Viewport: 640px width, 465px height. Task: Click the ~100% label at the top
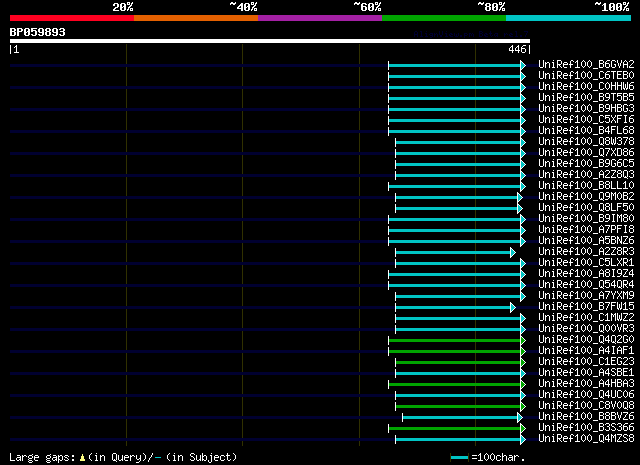(612, 7)
